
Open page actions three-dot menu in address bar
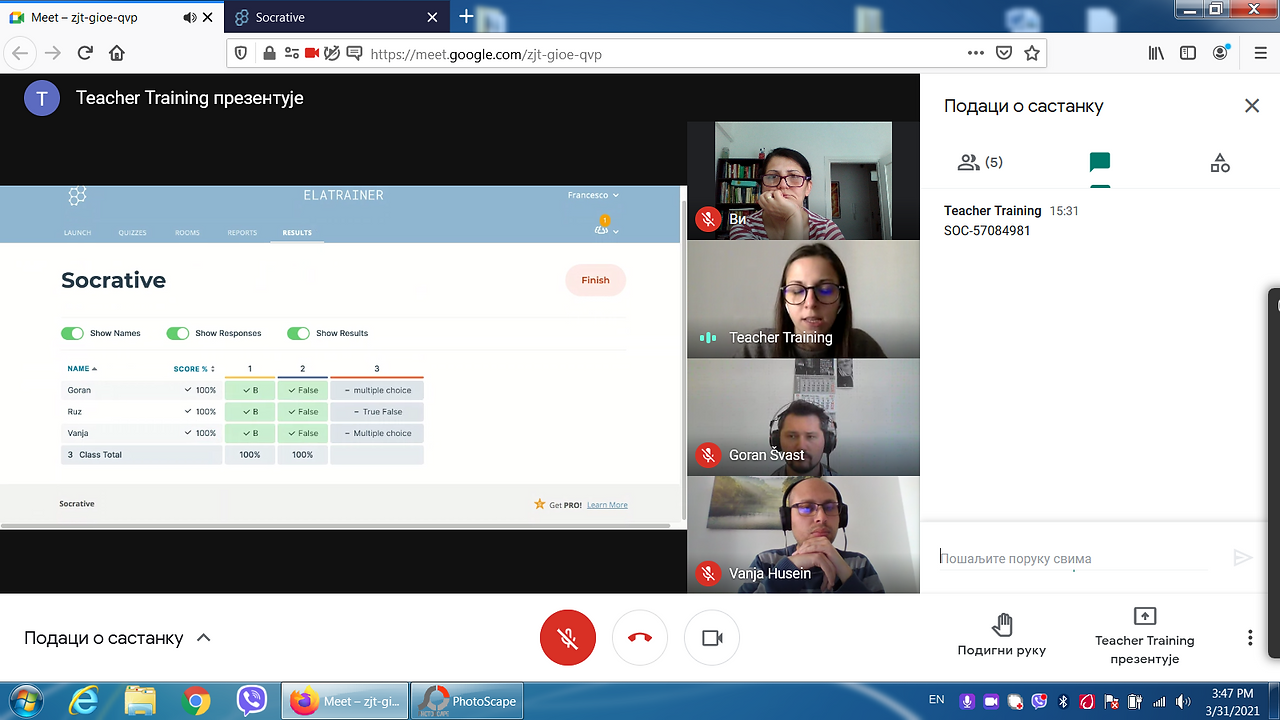click(x=976, y=54)
